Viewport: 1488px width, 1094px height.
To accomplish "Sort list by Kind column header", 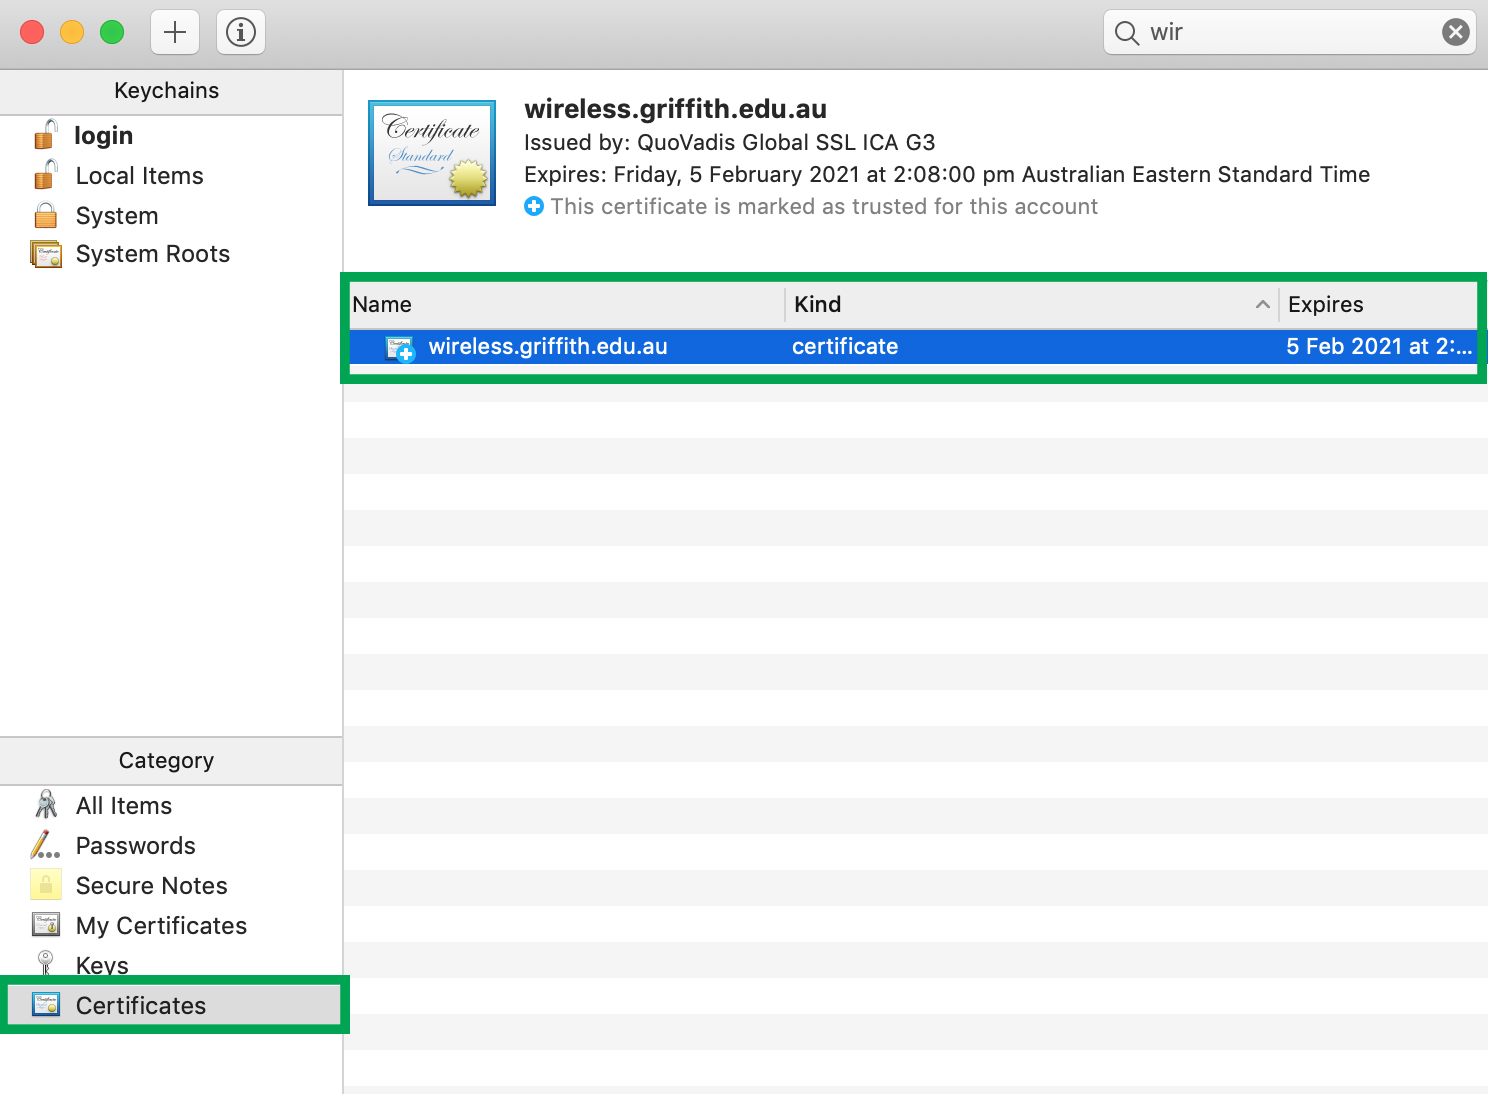I will pos(1020,305).
